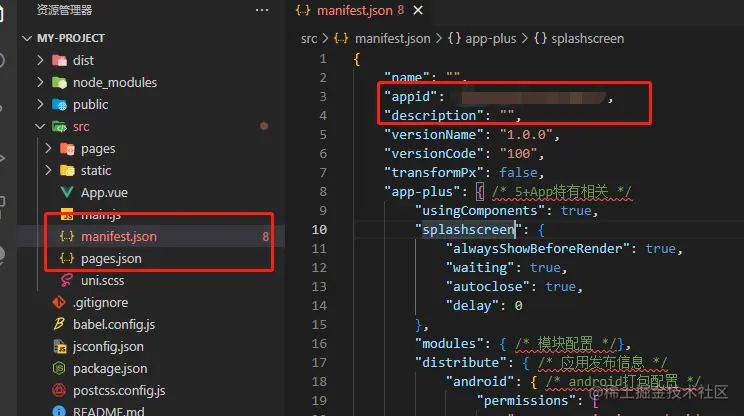Collapse the MY-PROJECT root folder
This screenshot has height=416, width=744.
[x=27, y=38]
